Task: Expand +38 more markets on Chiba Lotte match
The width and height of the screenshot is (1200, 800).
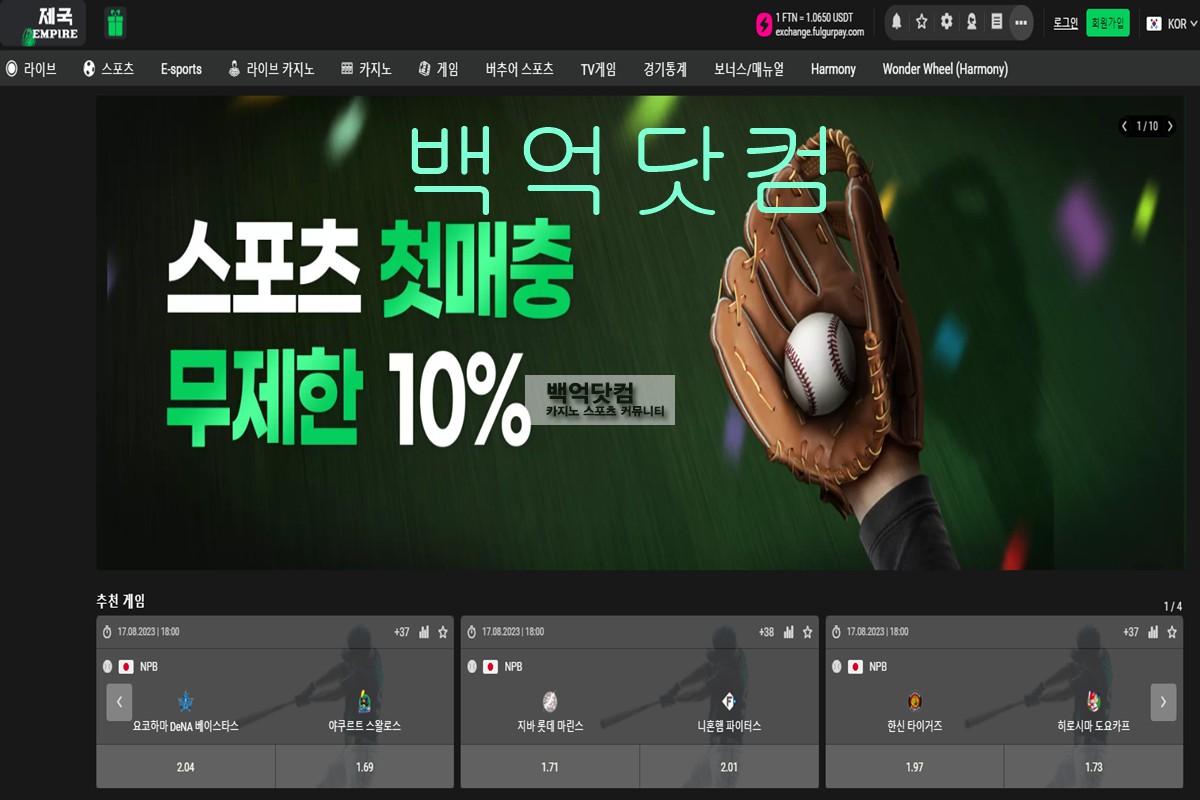Action: (x=766, y=632)
